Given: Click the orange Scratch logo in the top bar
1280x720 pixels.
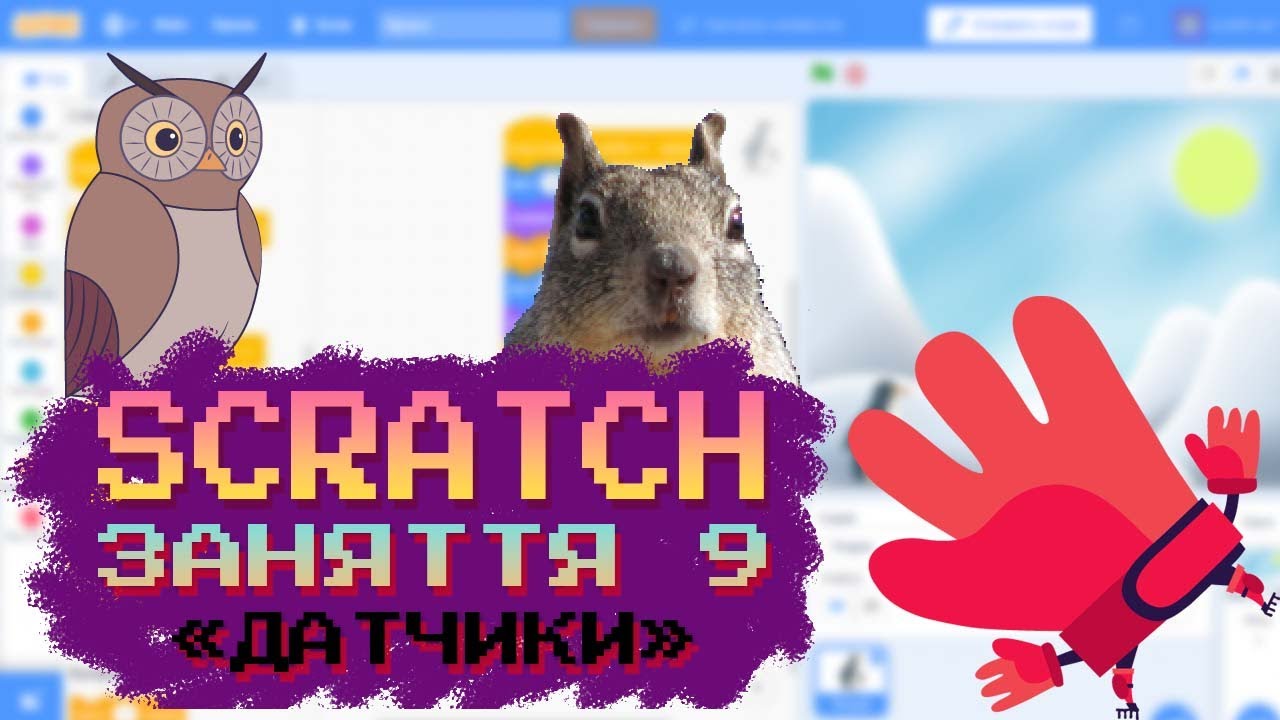Looking at the screenshot, I should pyautogui.click(x=45, y=25).
